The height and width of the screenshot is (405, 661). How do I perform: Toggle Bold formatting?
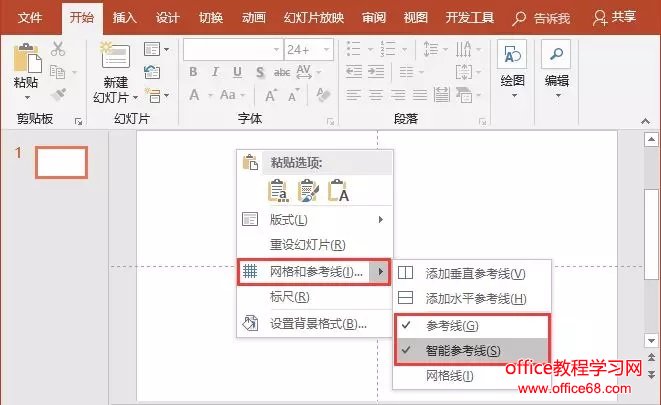click(193, 72)
